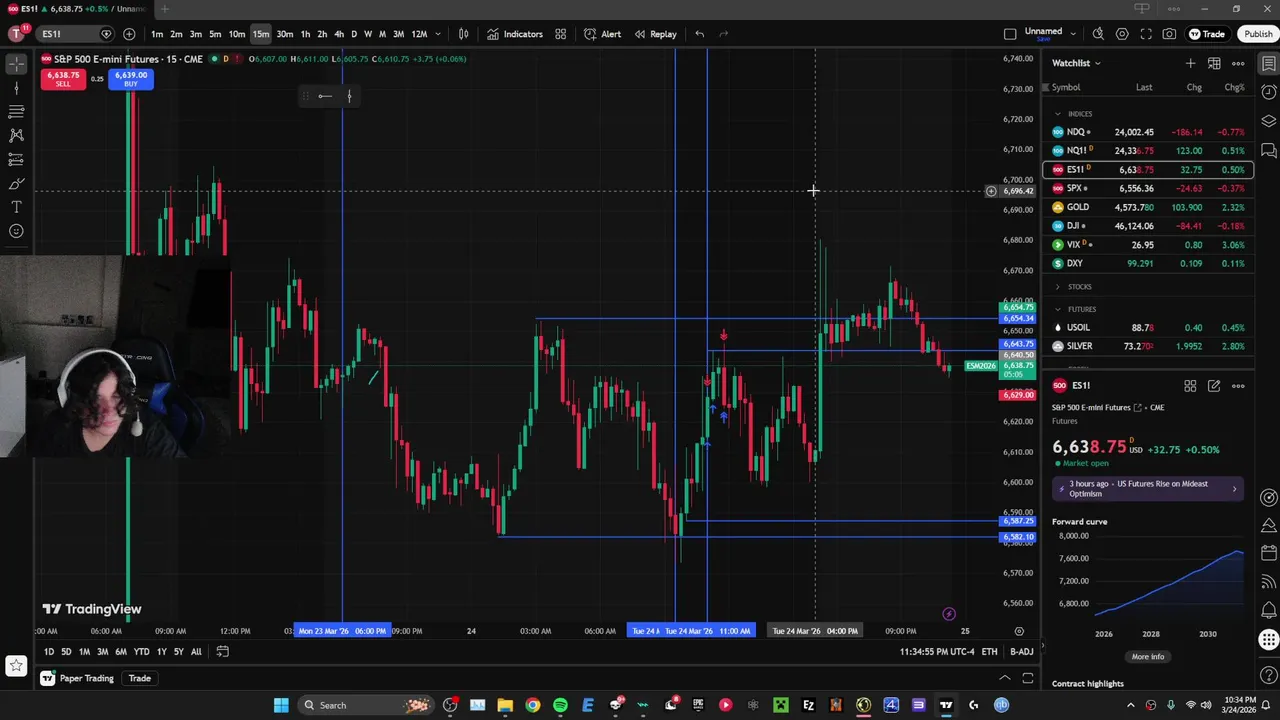Select the text annotation tool
This screenshot has height=720, width=1280.
click(x=16, y=207)
